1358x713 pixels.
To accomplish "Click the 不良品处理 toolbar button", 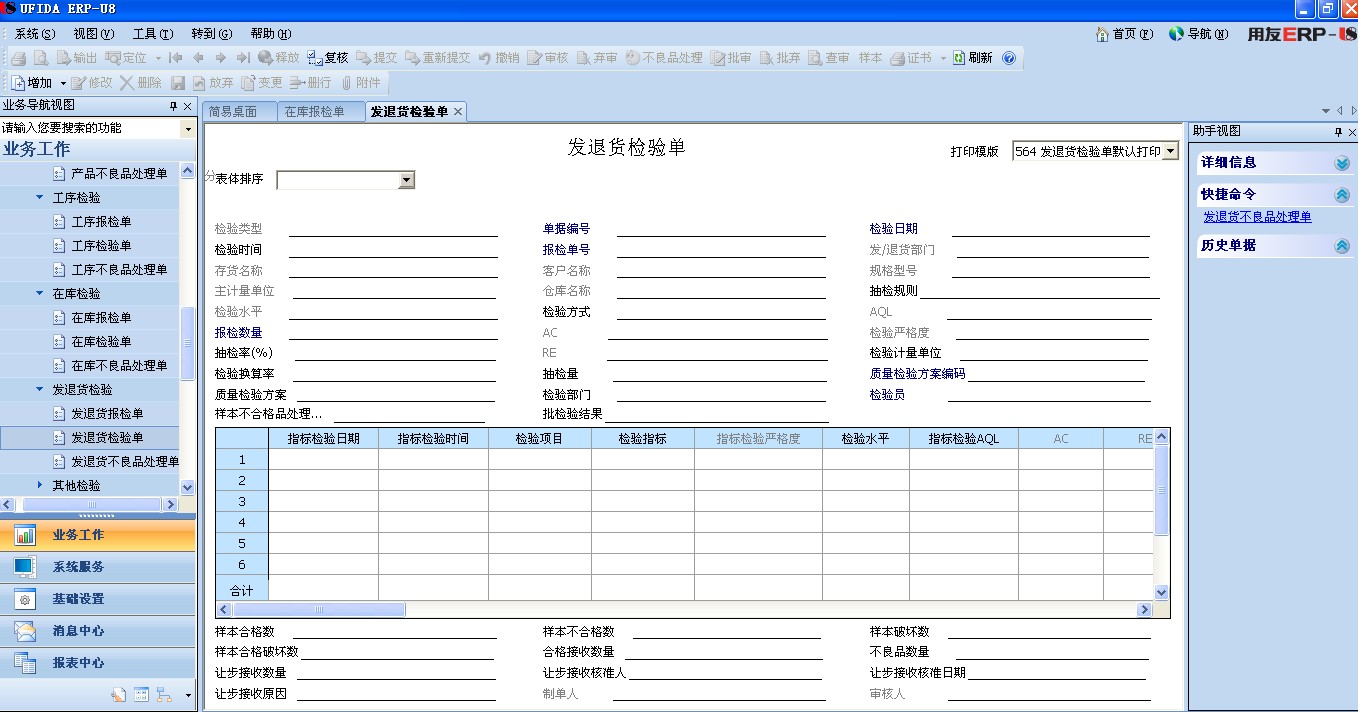I will click(x=665, y=58).
